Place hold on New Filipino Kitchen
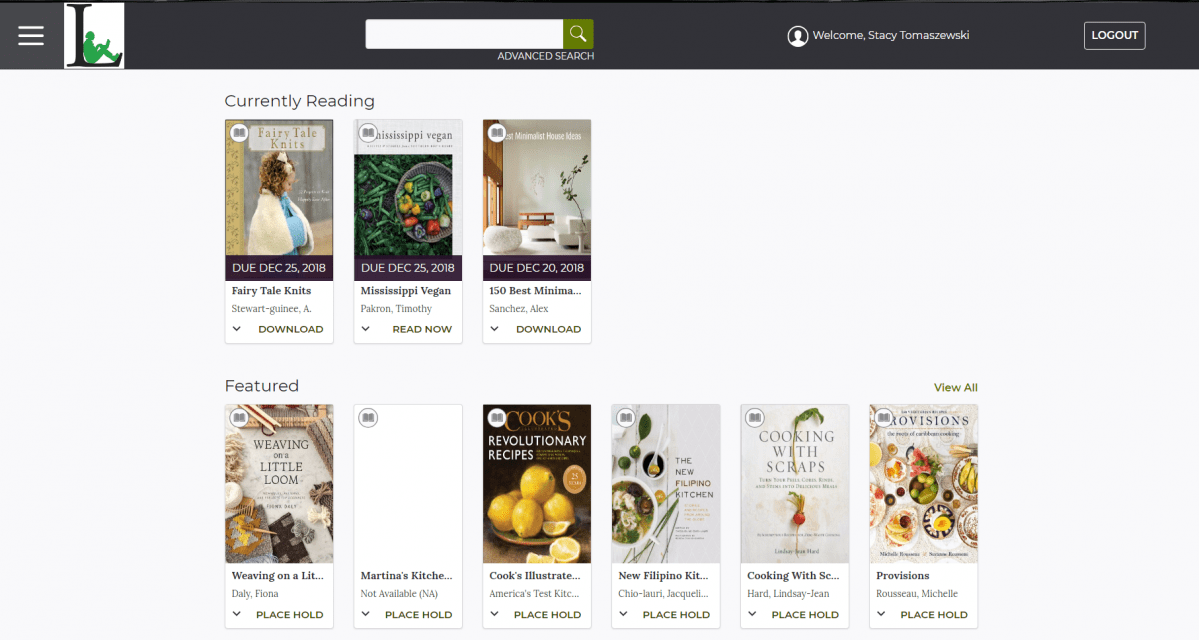 (676, 615)
